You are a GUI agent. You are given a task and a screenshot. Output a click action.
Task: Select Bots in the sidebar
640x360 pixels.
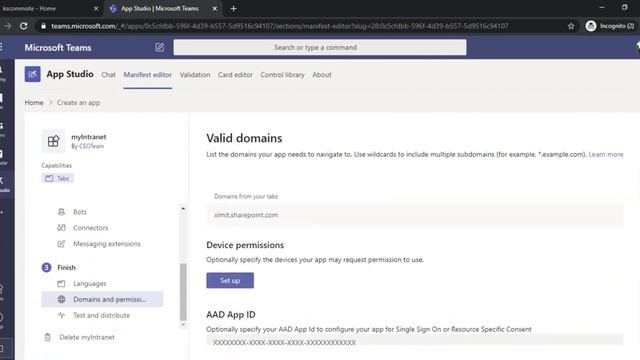[80, 212]
